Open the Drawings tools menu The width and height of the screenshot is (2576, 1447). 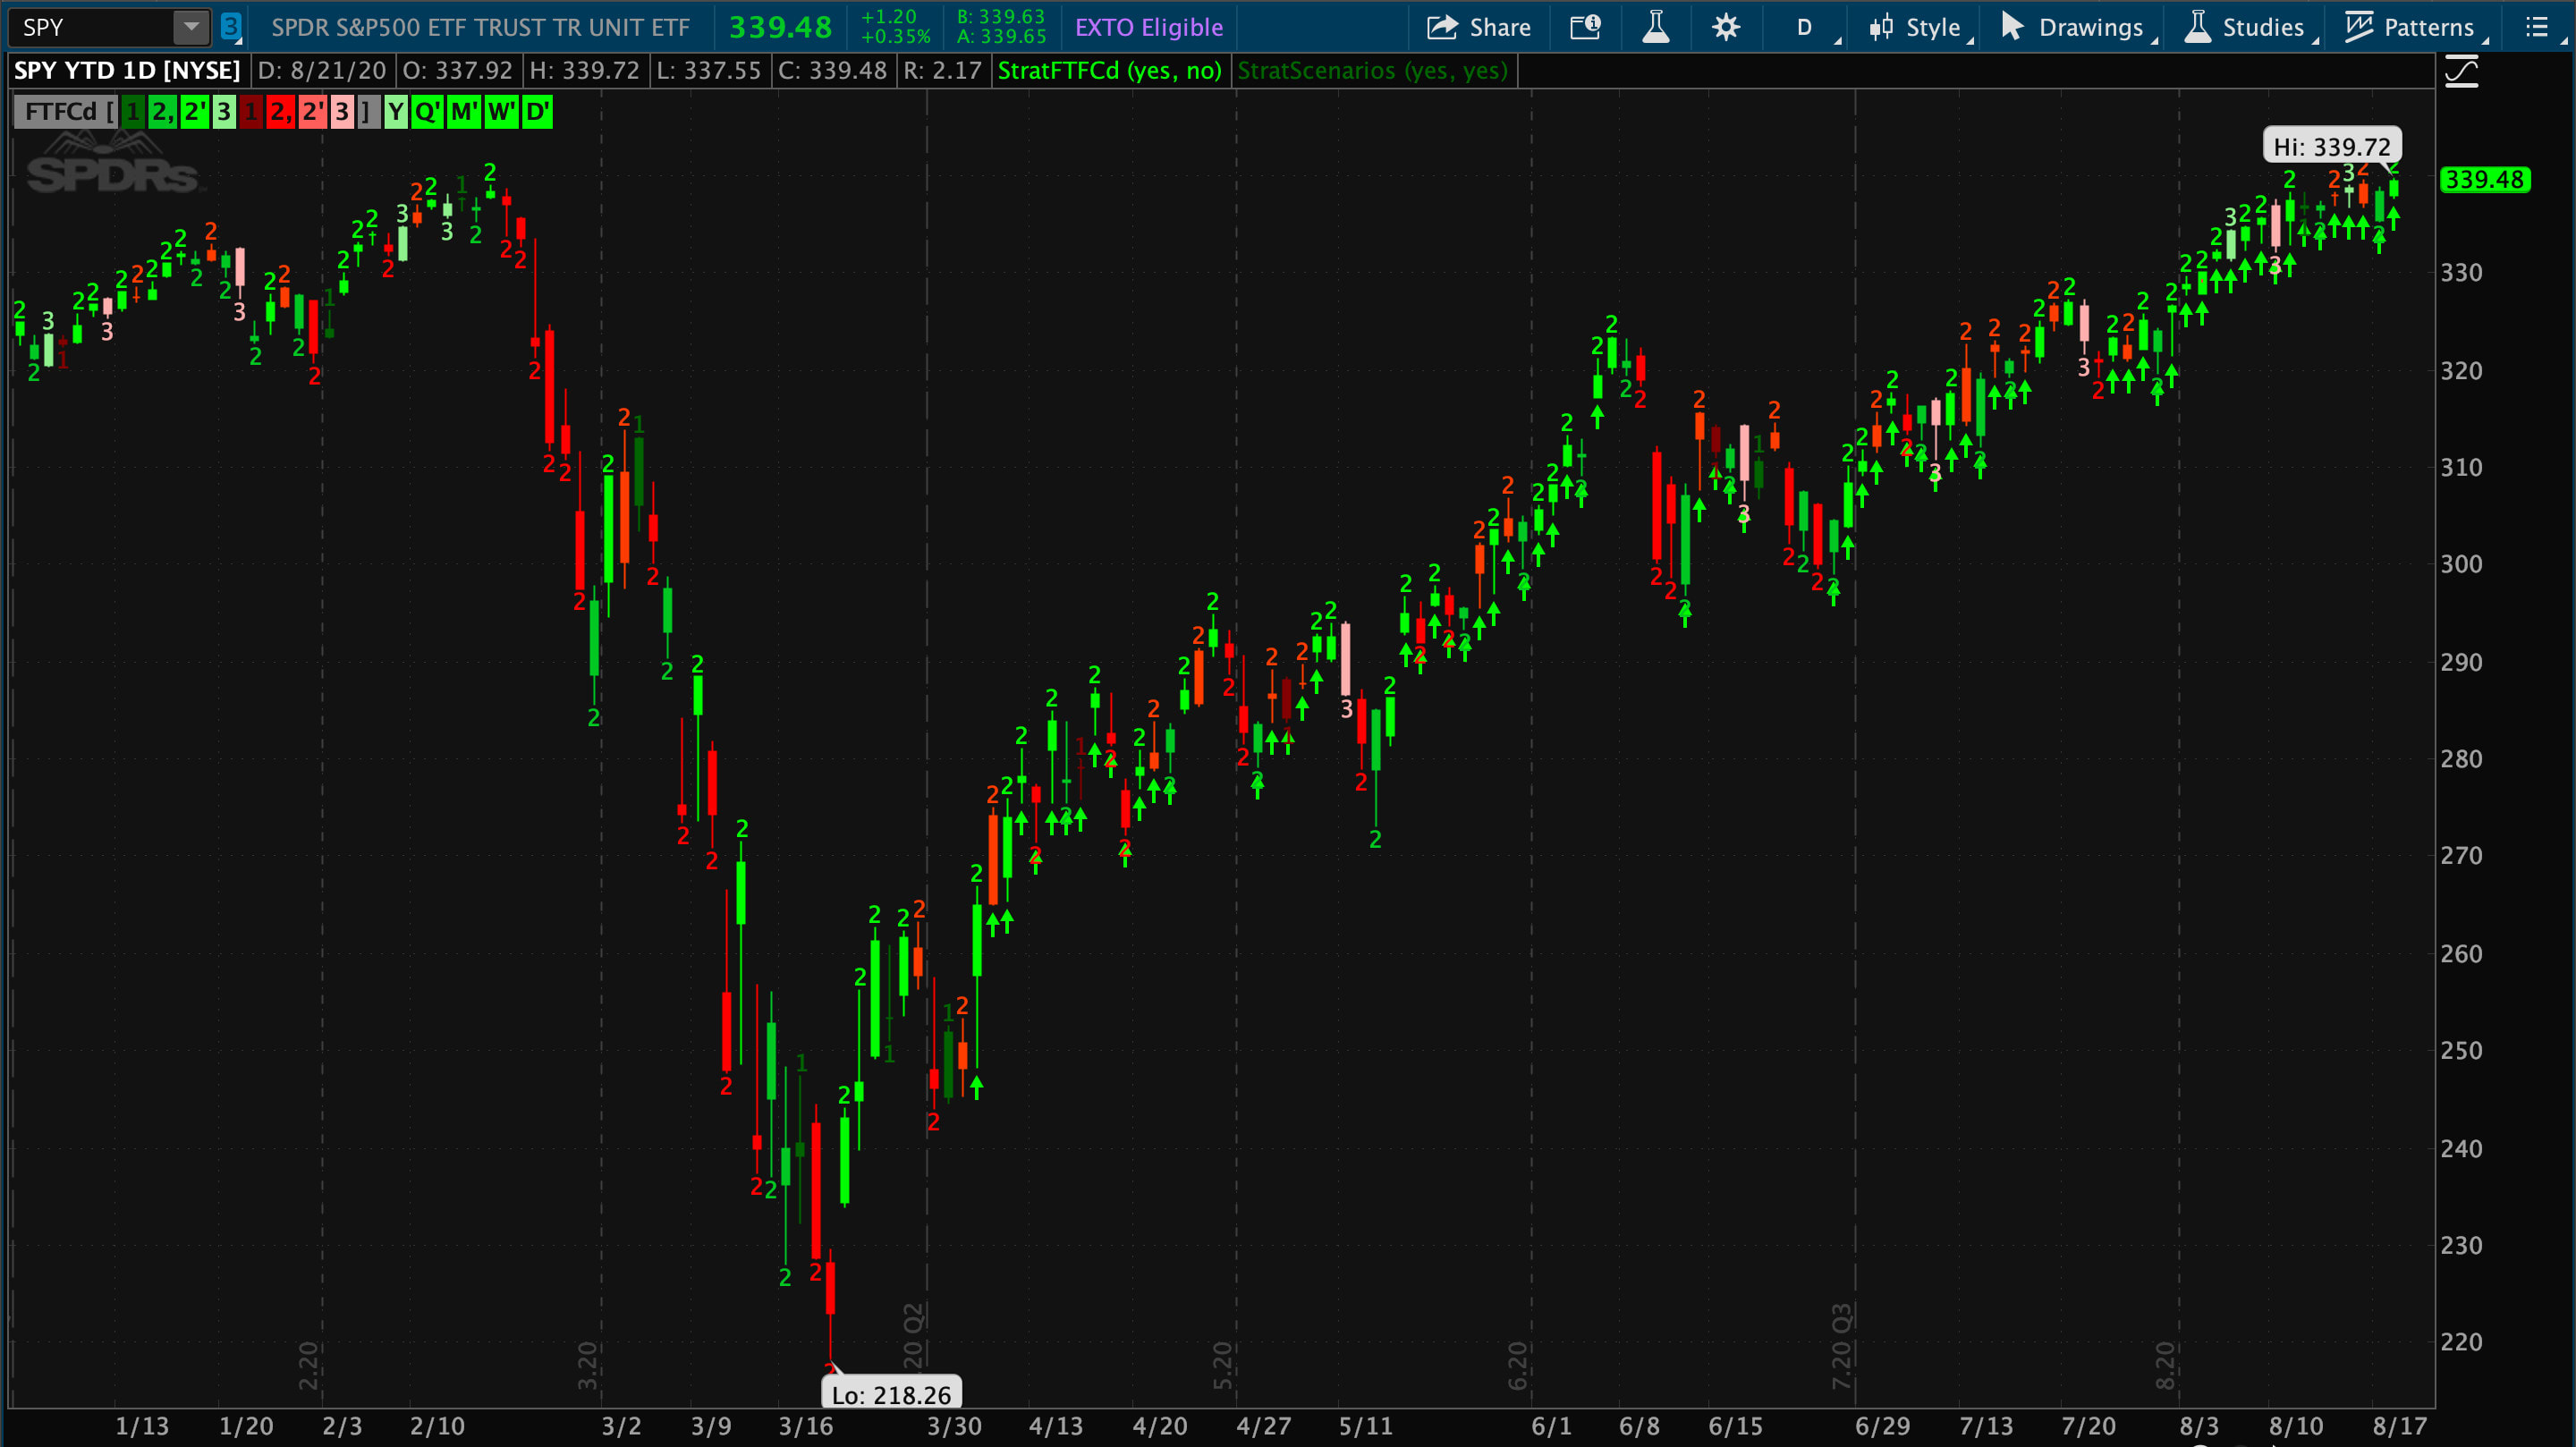(2078, 27)
